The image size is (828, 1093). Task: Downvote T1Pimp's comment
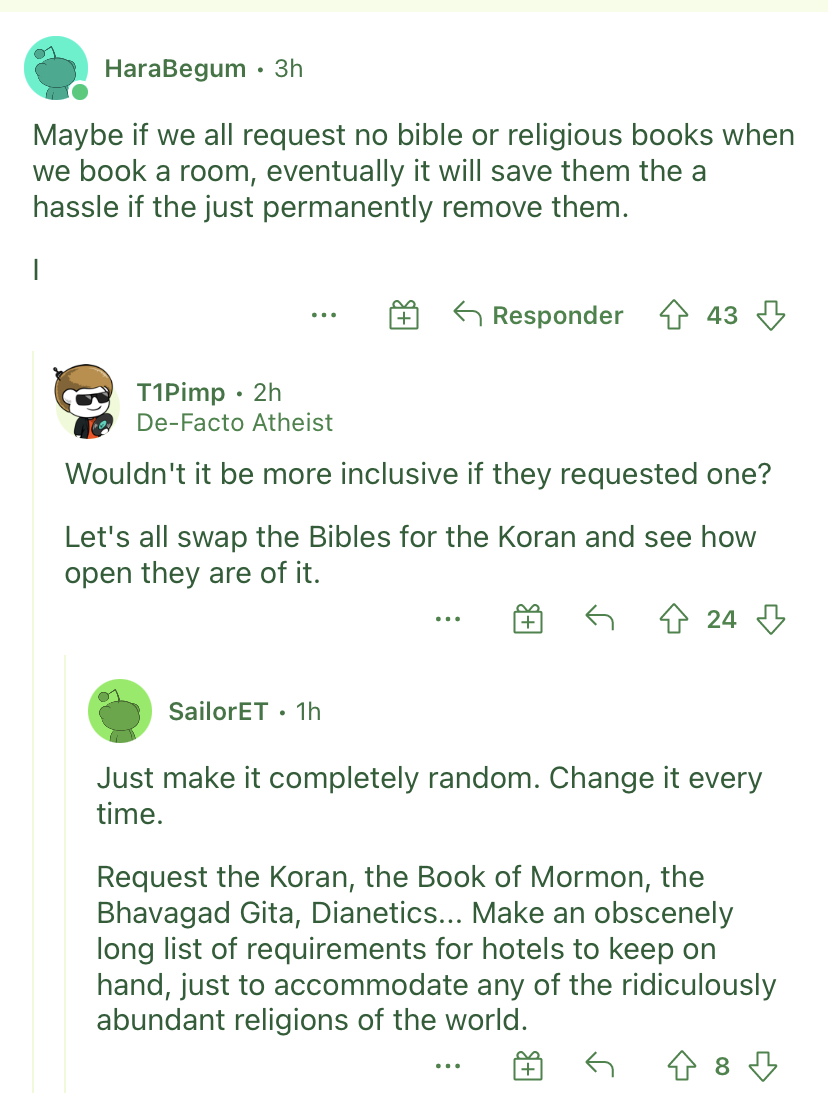point(771,619)
